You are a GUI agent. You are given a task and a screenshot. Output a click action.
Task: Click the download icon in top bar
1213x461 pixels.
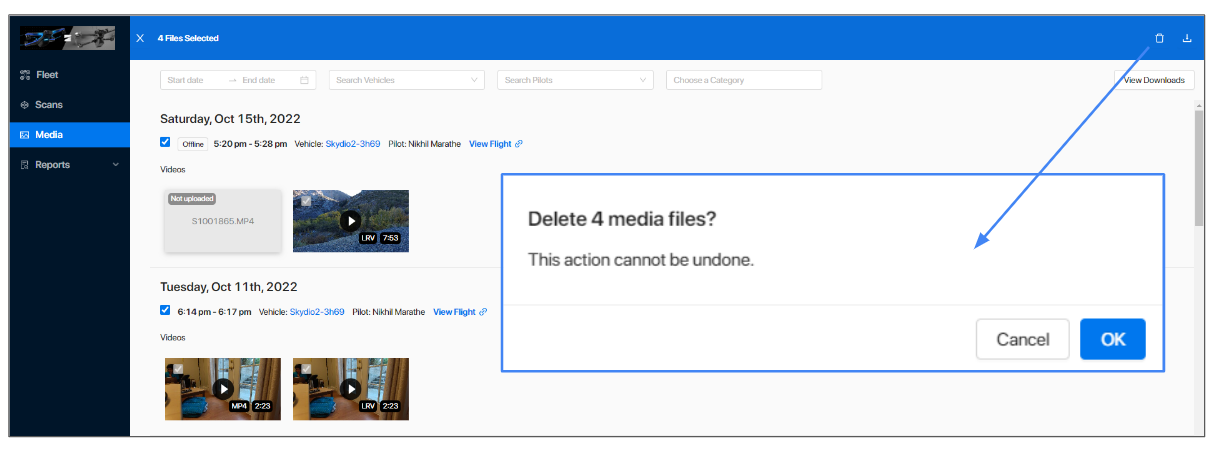click(1187, 39)
